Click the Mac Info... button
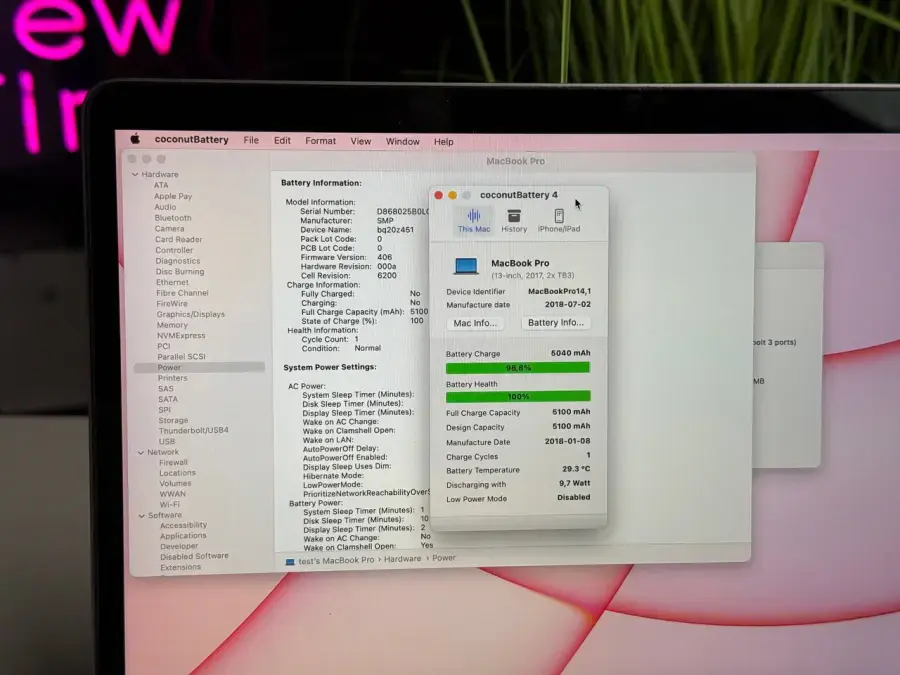 click(x=475, y=323)
